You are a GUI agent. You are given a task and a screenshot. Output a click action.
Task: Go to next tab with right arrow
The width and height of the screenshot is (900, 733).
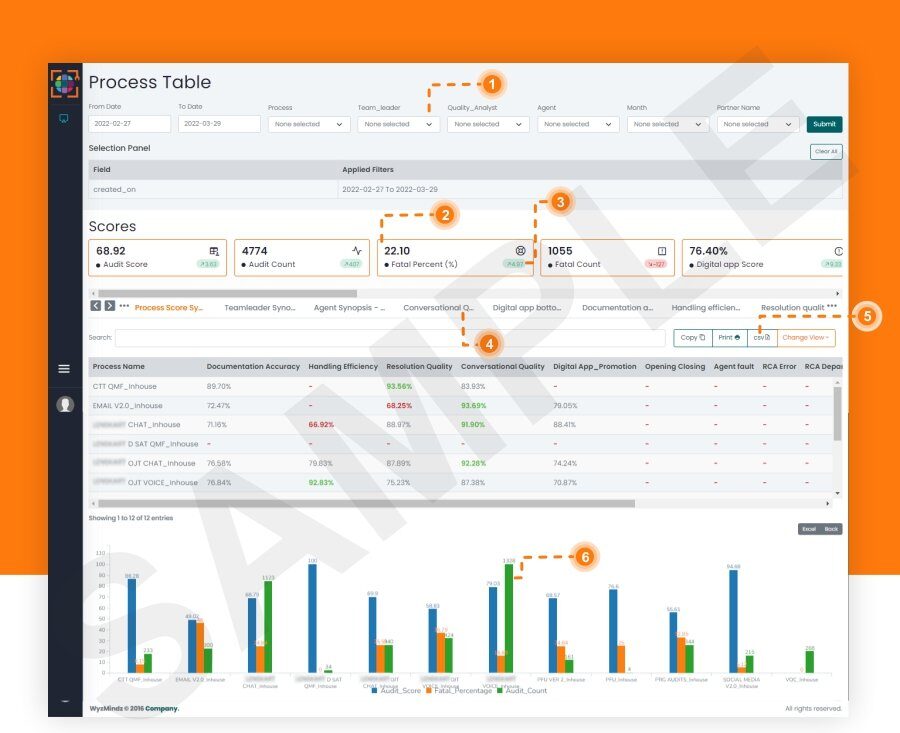[110, 306]
